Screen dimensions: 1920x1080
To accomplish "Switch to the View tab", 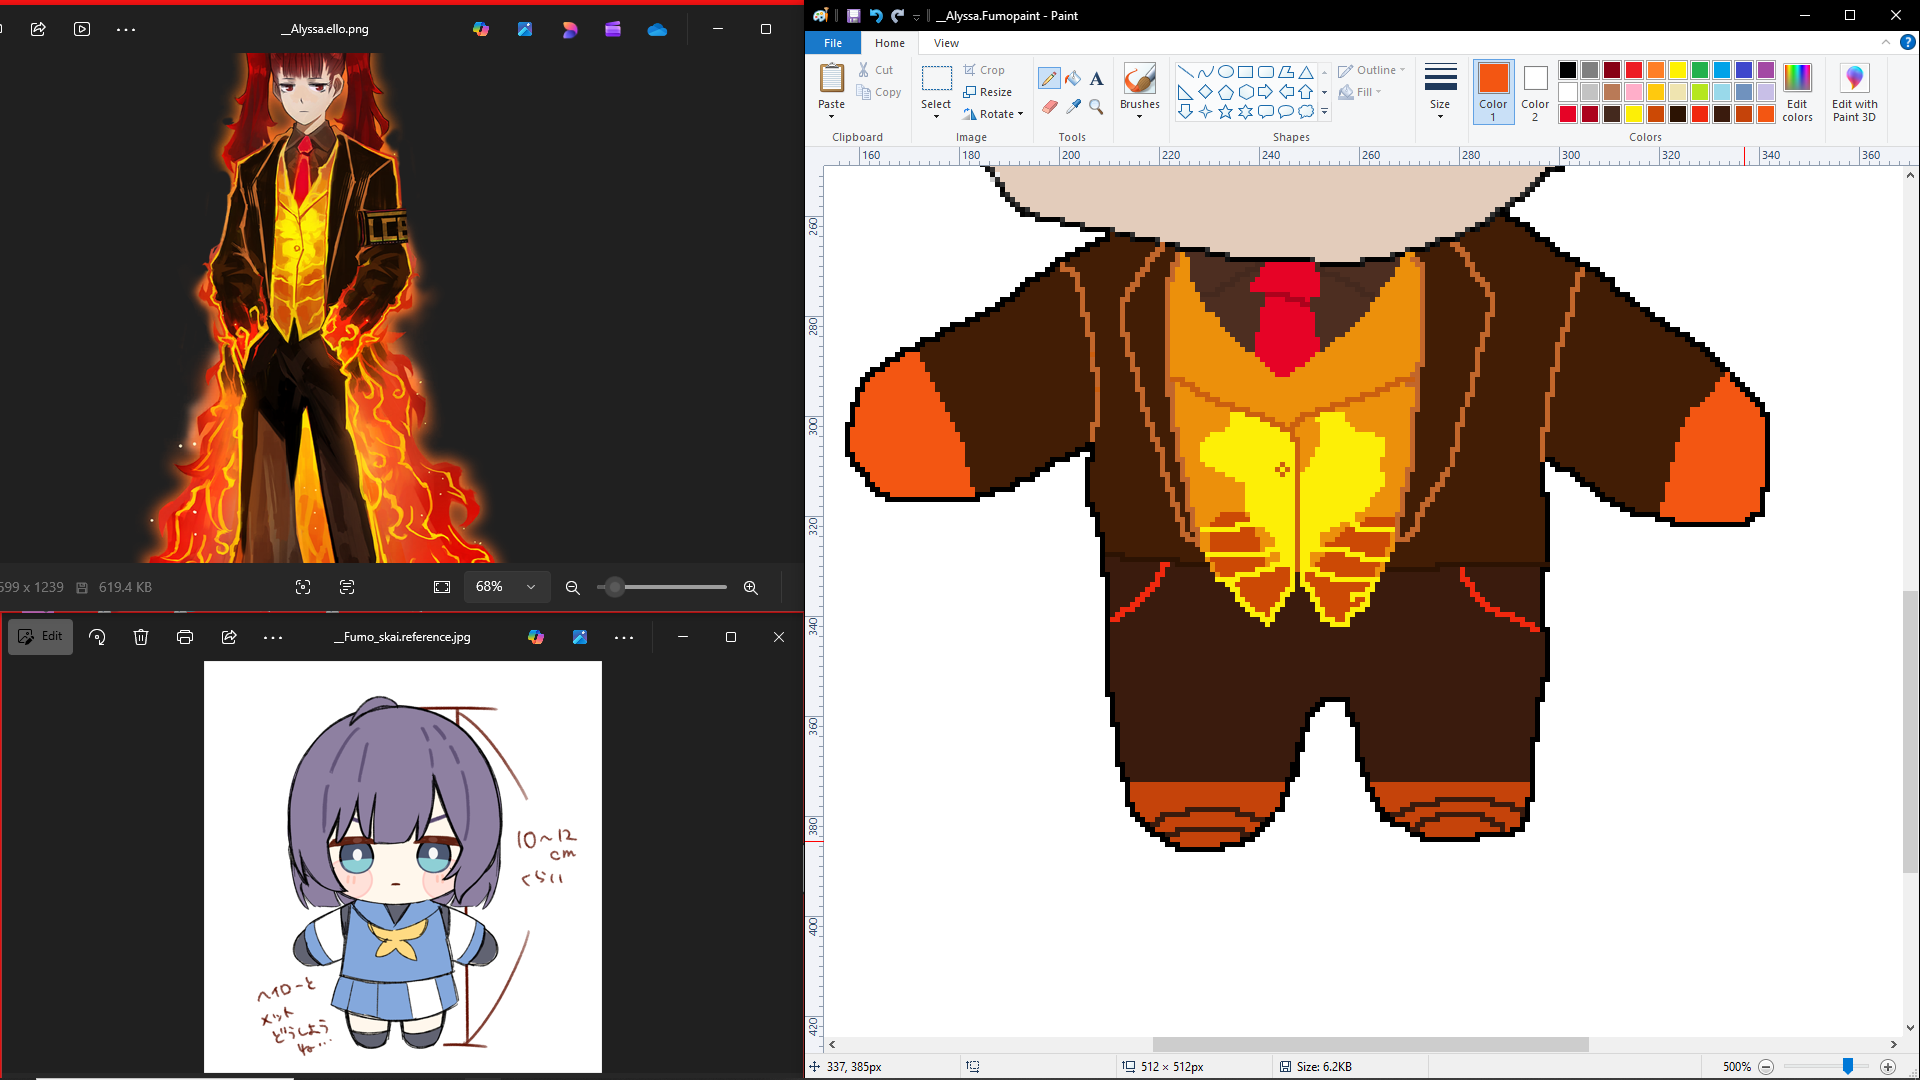I will pos(946,43).
